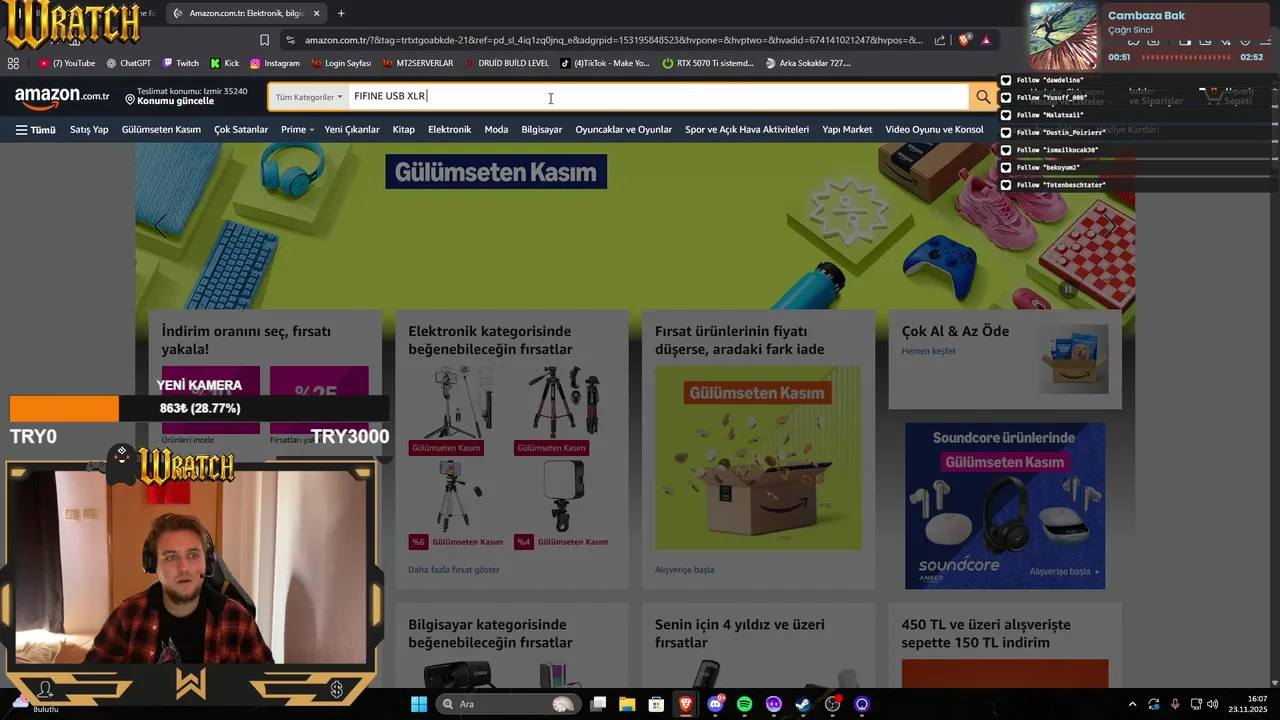Click the microphone icon in system tray
1280x720 pixels.
1175,704
